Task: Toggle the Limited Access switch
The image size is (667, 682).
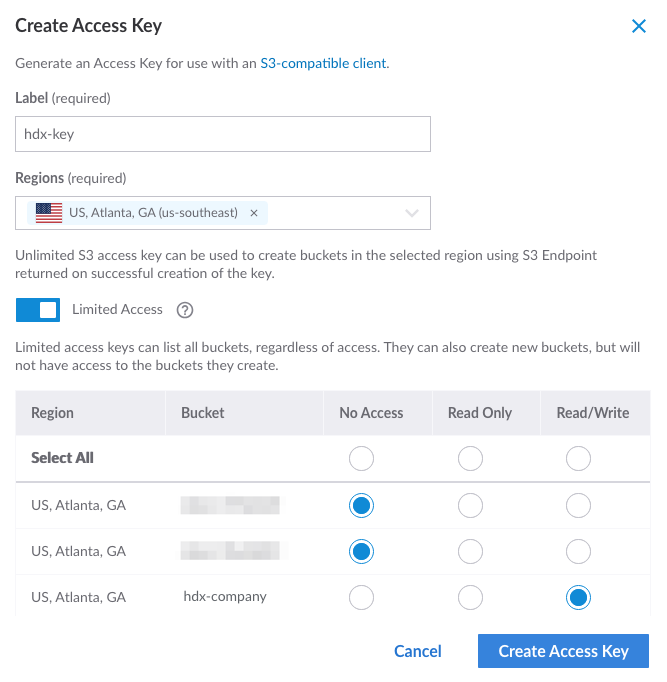Action: 38,310
